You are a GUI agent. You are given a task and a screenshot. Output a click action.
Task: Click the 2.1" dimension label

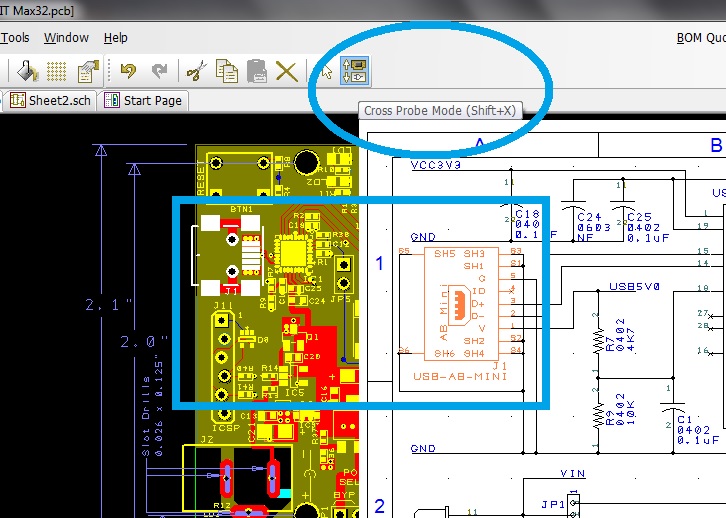(x=109, y=305)
